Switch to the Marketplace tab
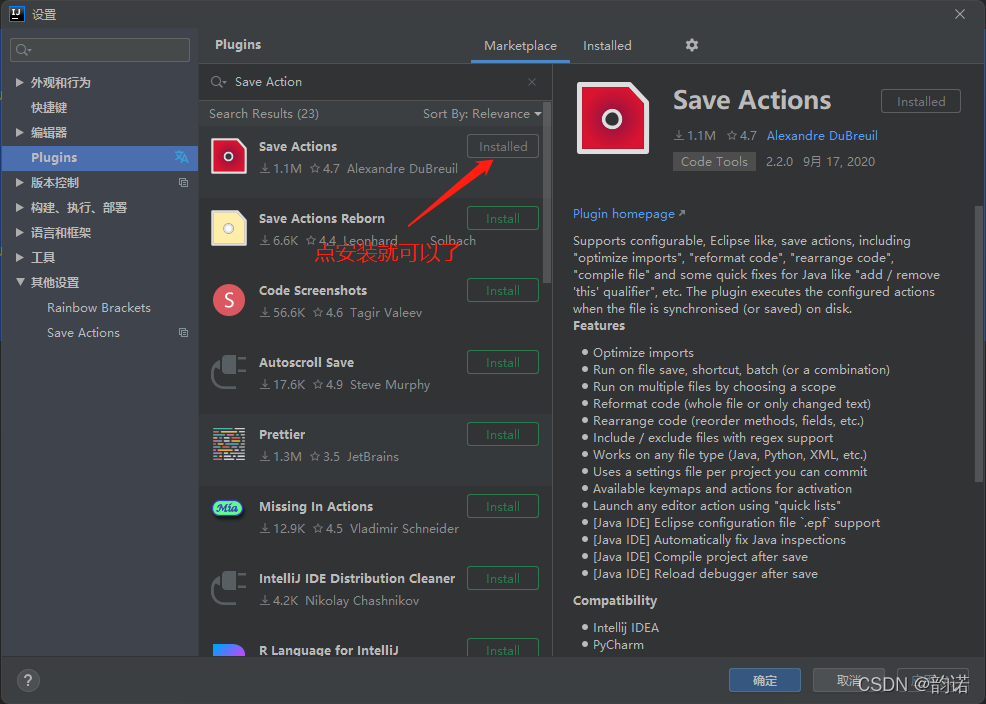This screenshot has width=986, height=704. (x=520, y=46)
